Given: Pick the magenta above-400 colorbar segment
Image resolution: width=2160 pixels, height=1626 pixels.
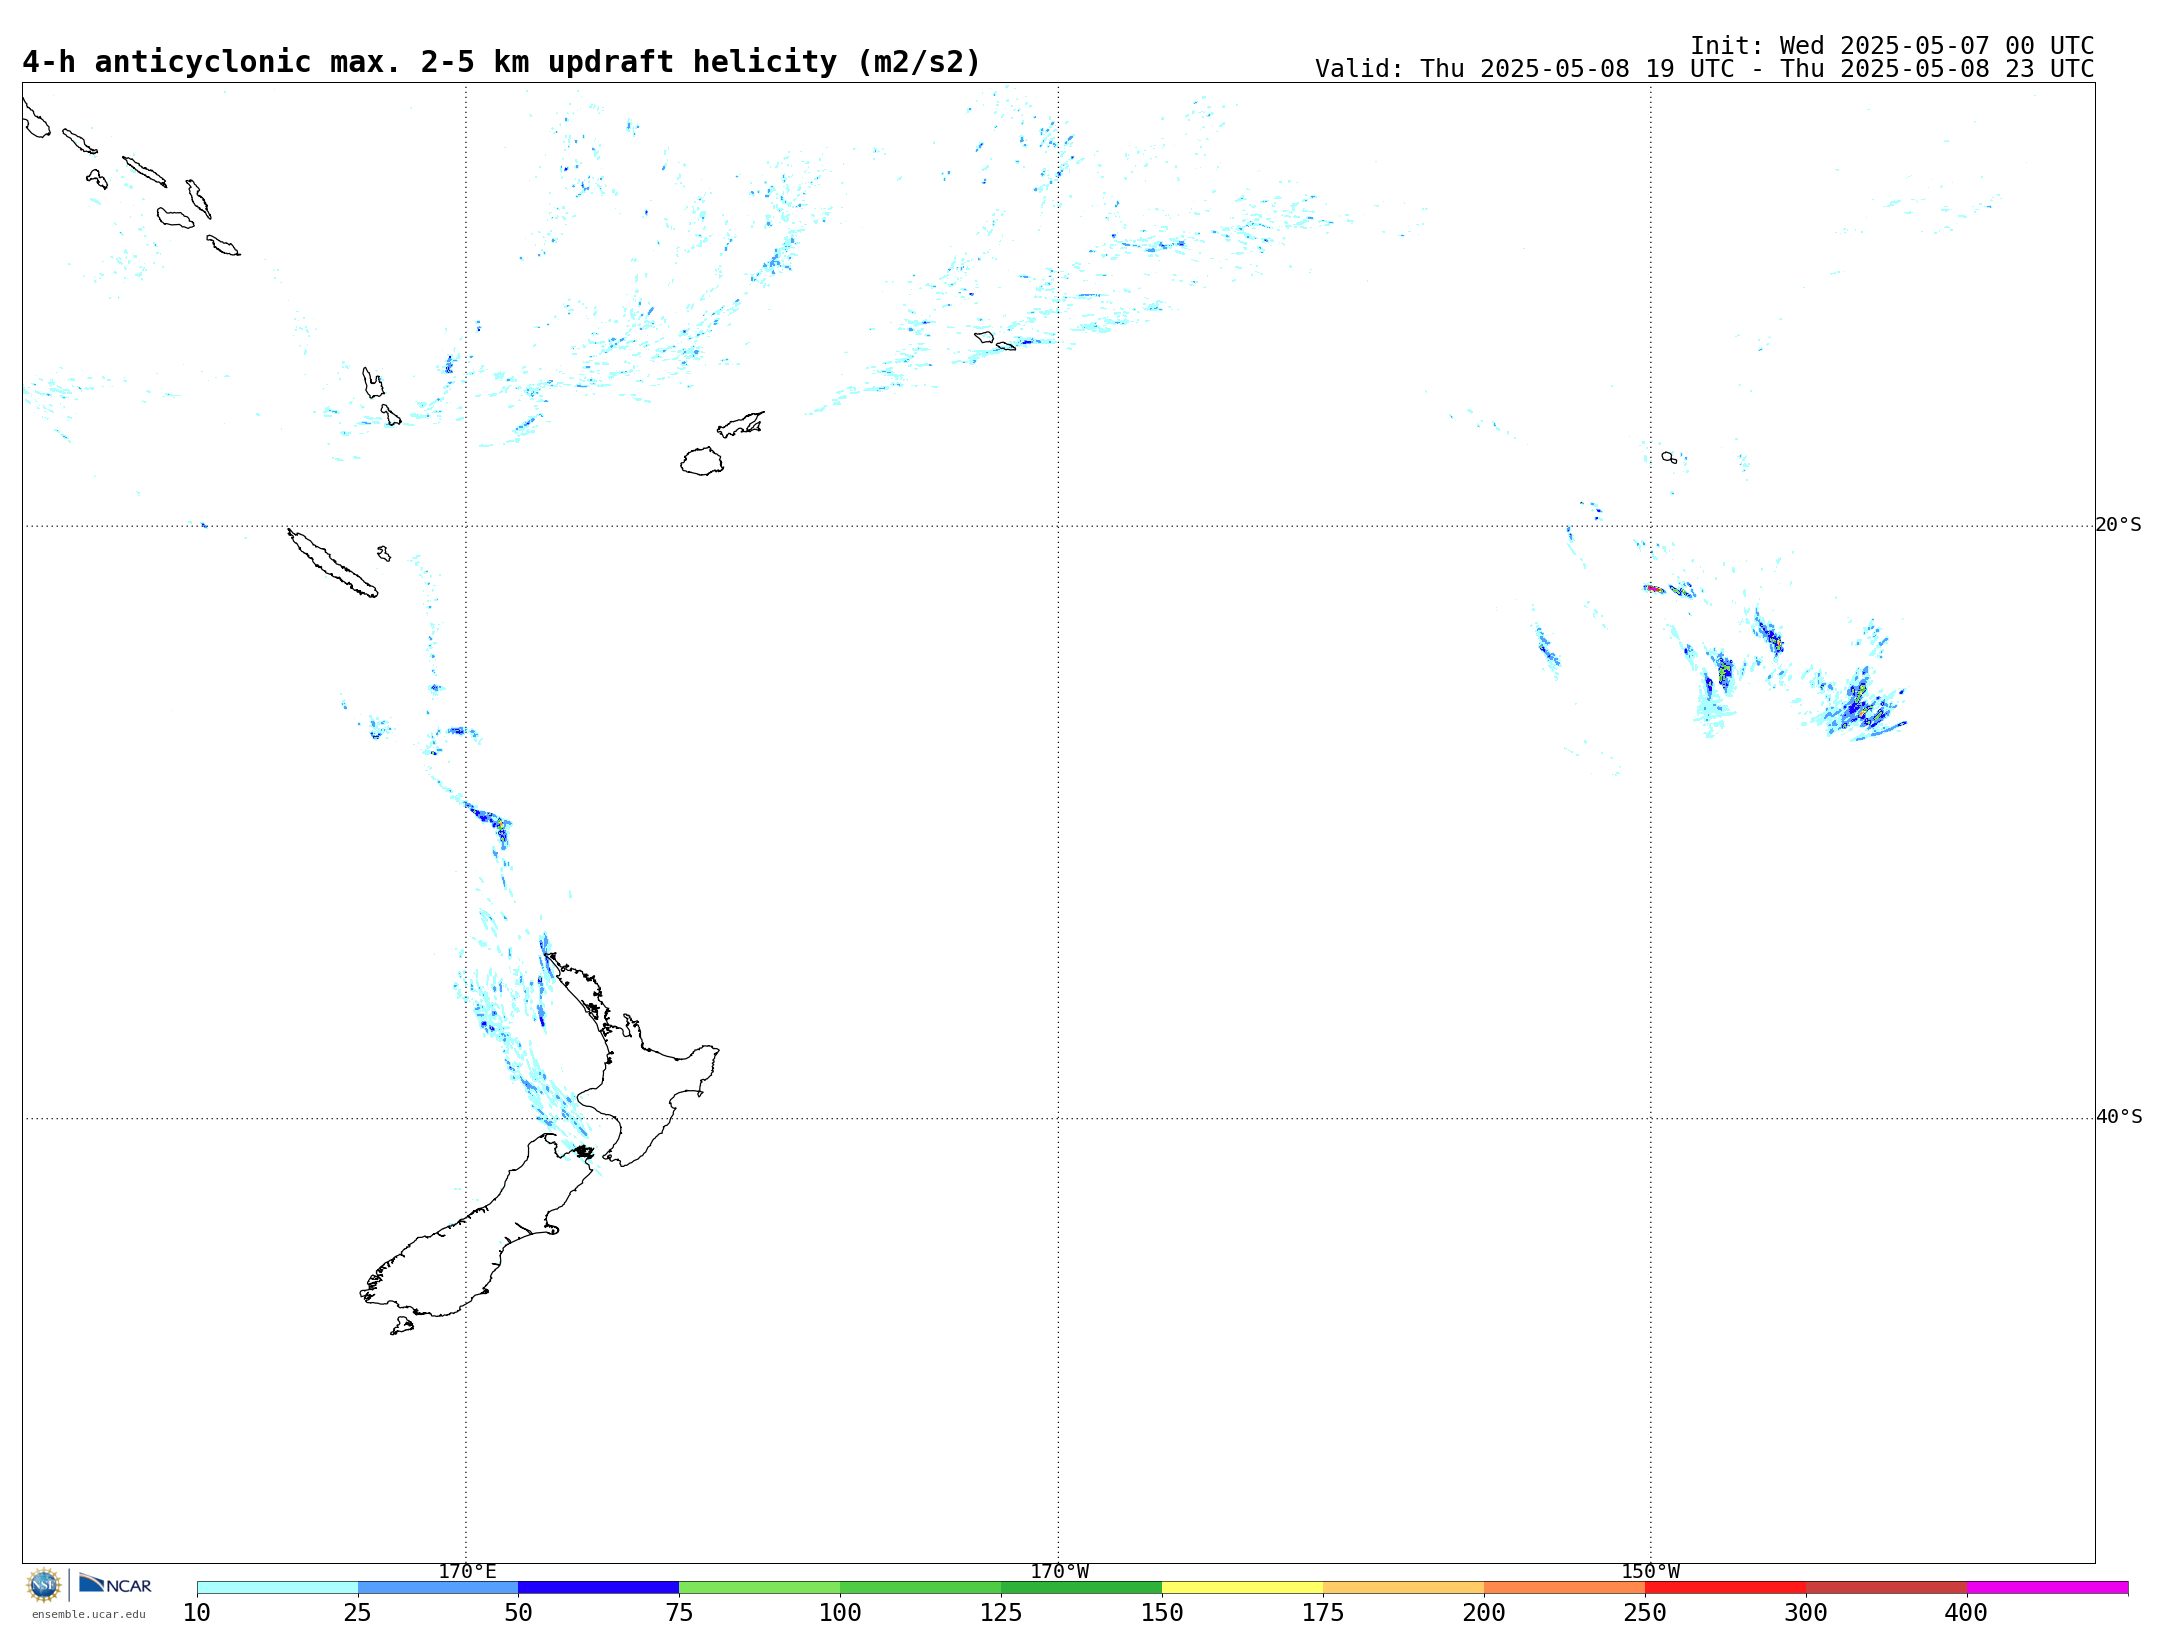Looking at the screenshot, I should [2047, 1588].
